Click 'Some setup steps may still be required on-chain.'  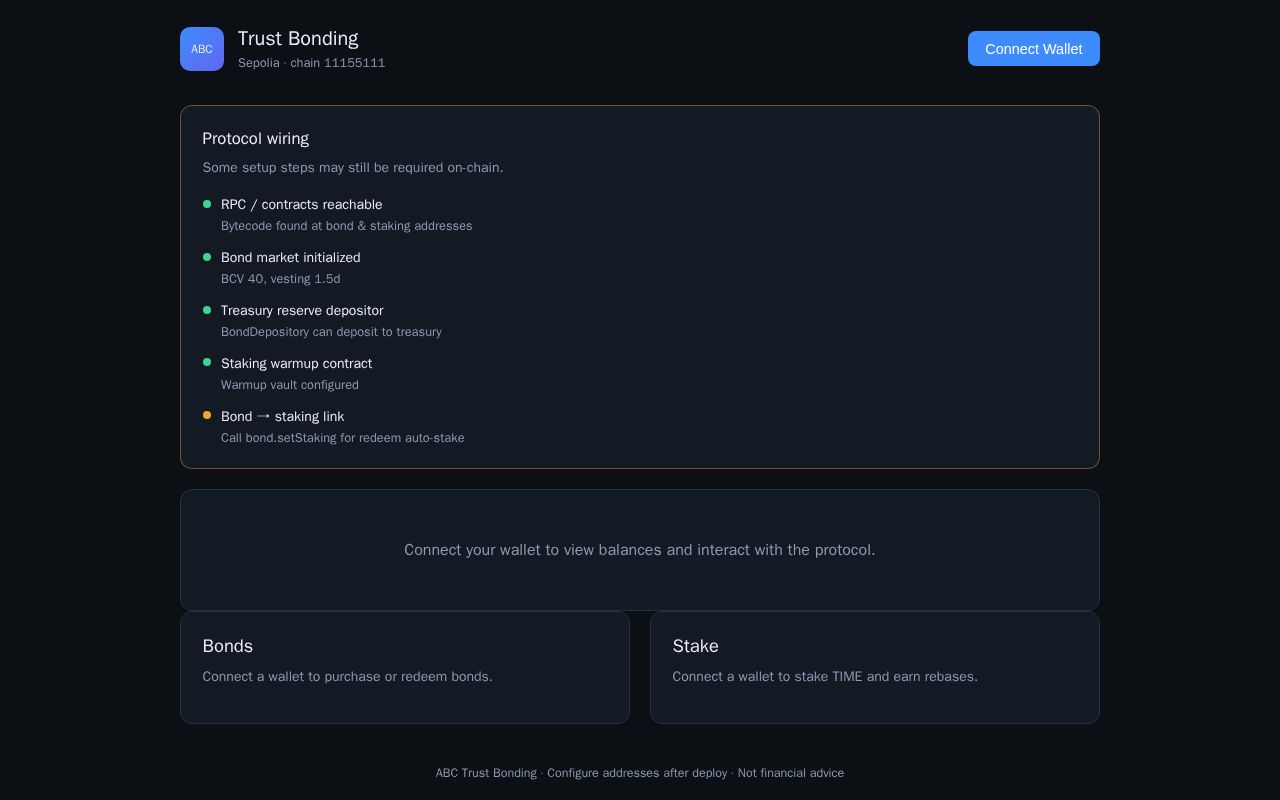(x=353, y=167)
